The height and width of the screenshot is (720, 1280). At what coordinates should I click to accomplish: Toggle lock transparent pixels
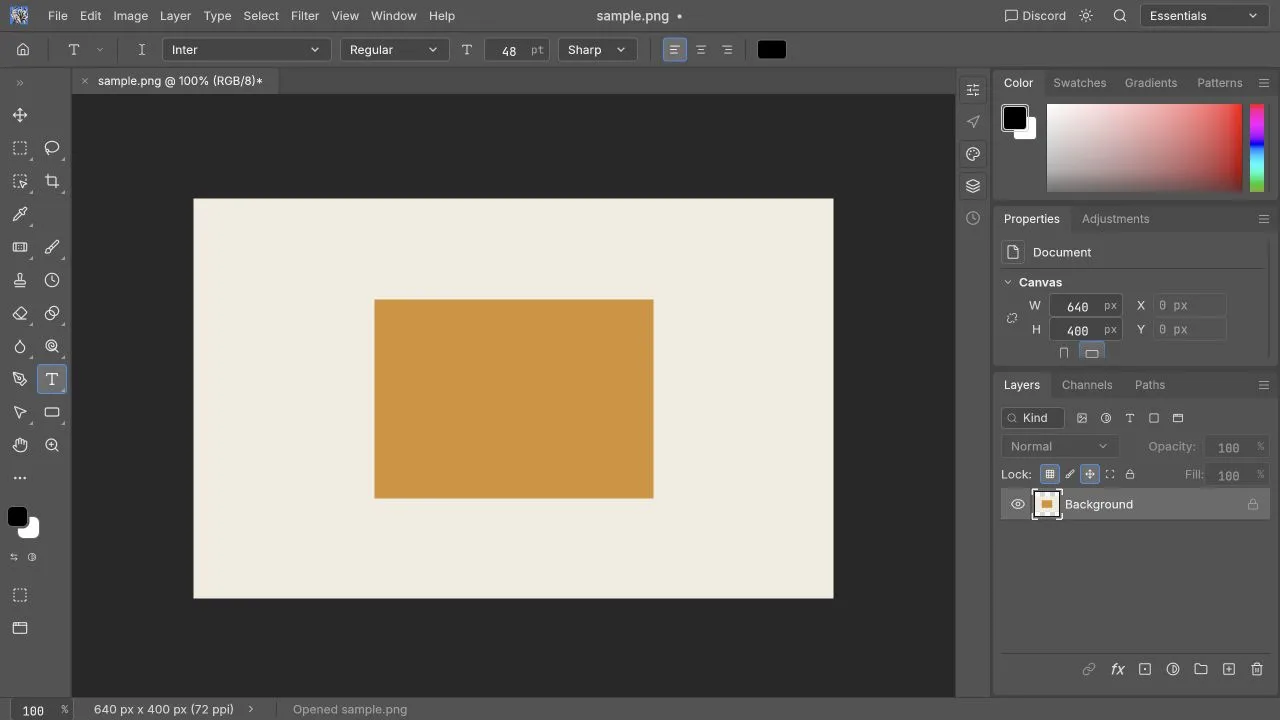tap(1049, 474)
